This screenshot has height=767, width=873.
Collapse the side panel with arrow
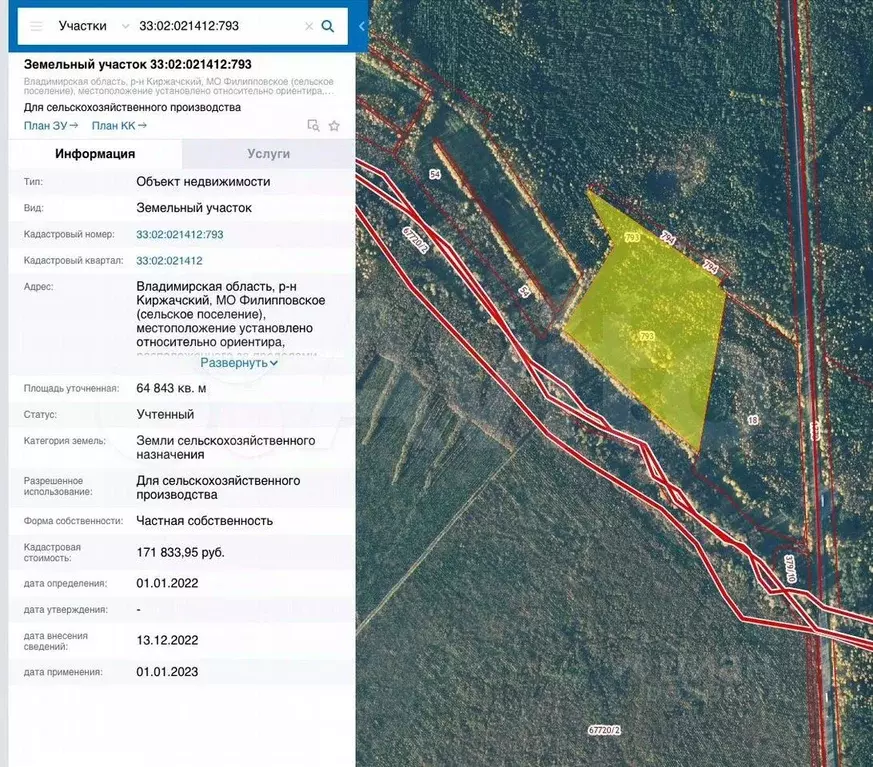(362, 26)
